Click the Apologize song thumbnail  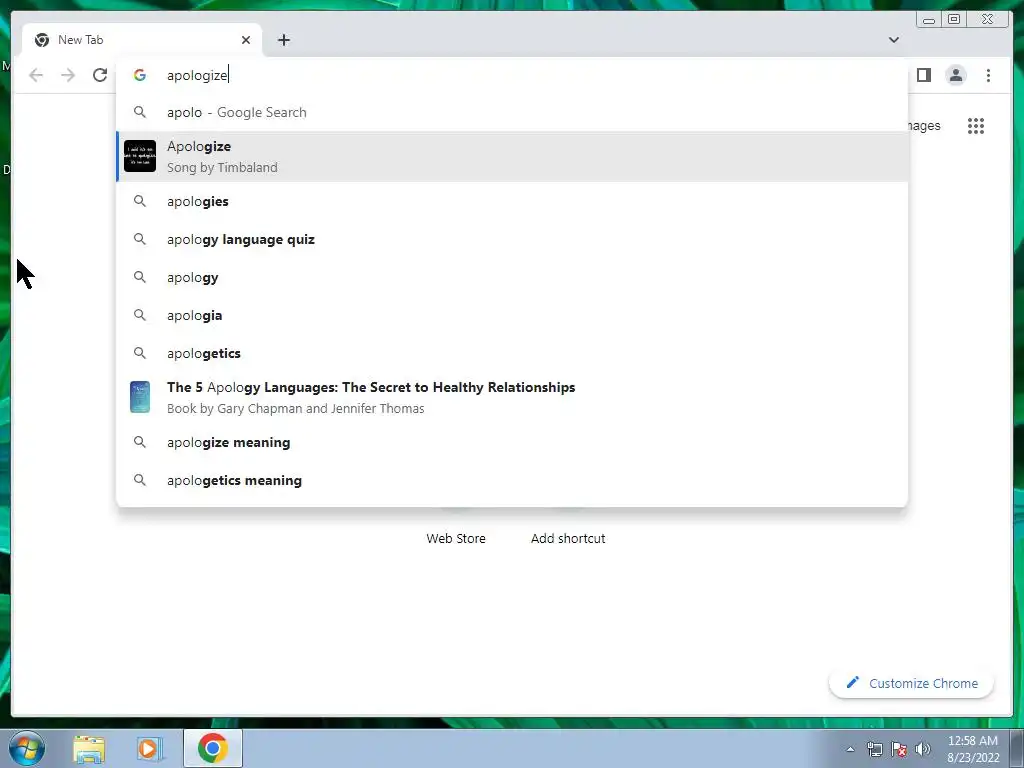[x=140, y=157]
